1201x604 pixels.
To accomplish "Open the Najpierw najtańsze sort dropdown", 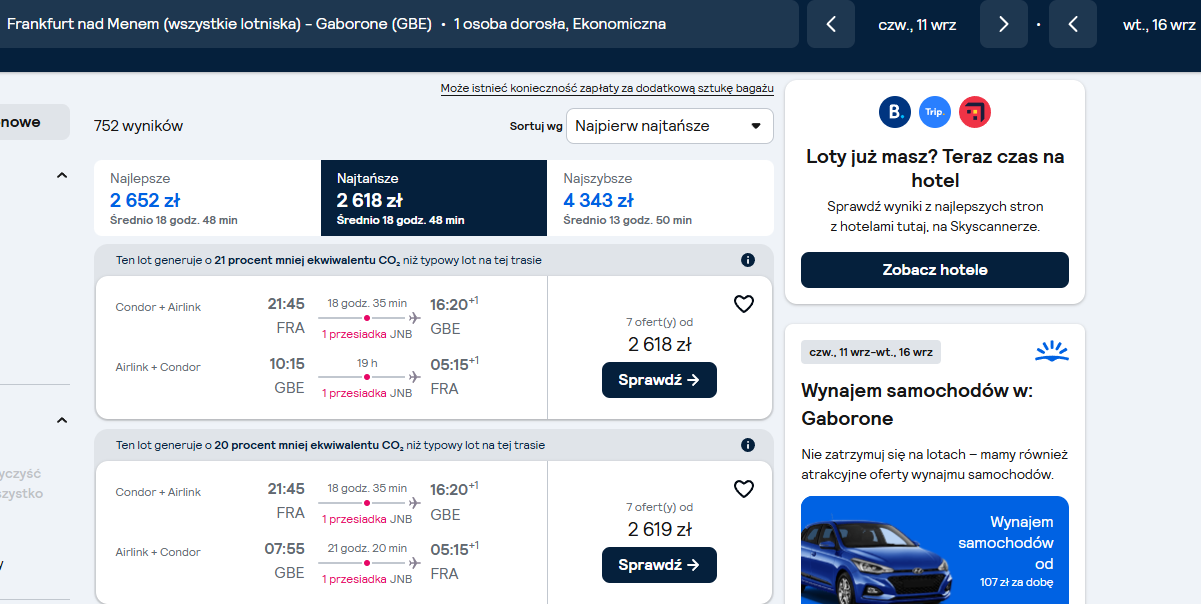I will [670, 126].
